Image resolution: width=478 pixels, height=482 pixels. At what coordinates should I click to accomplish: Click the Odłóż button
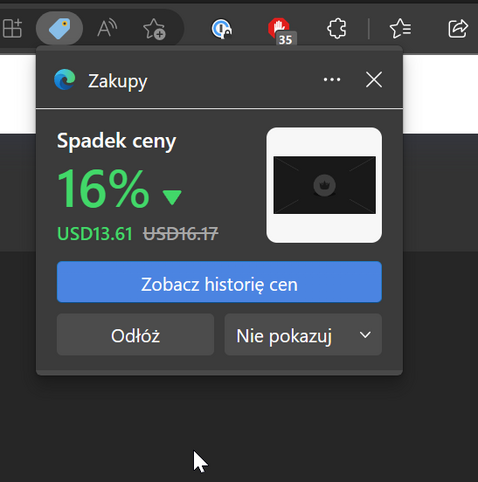[x=135, y=335]
